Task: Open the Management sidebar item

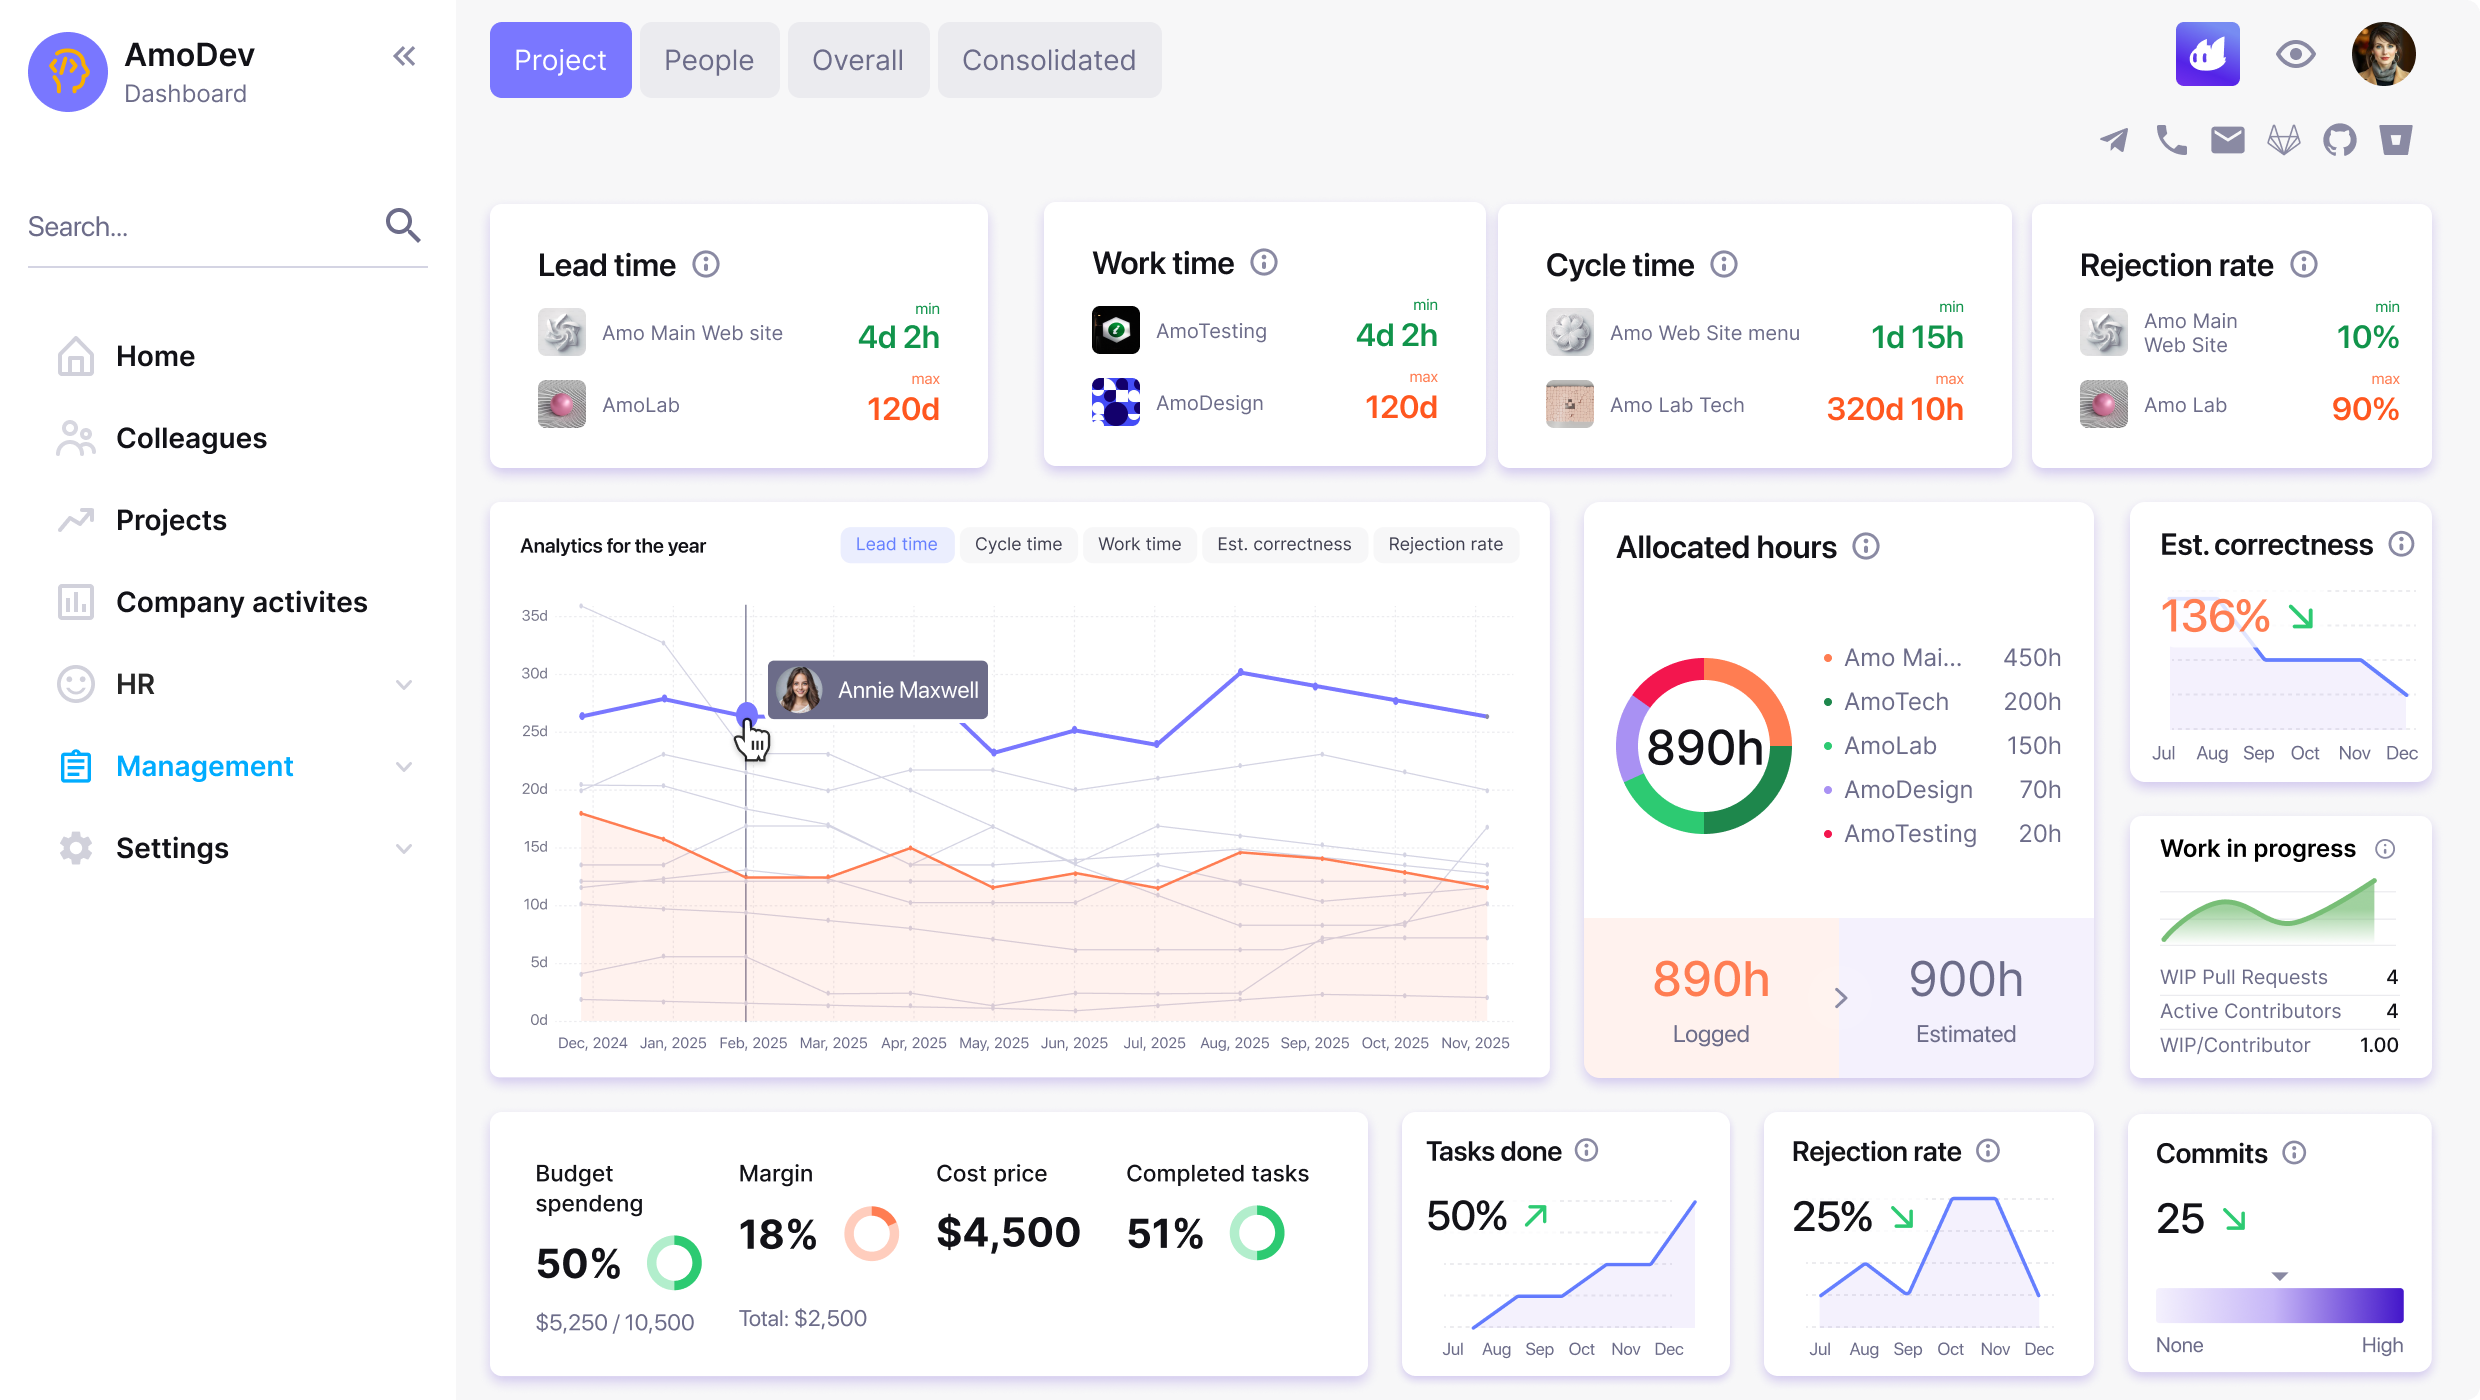Action: [x=204, y=766]
